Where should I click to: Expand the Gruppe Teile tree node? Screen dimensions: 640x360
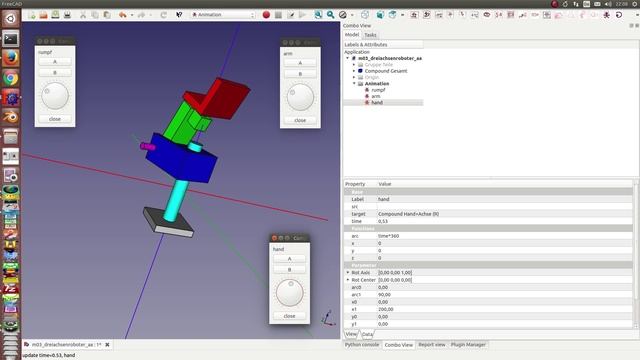pos(354,64)
